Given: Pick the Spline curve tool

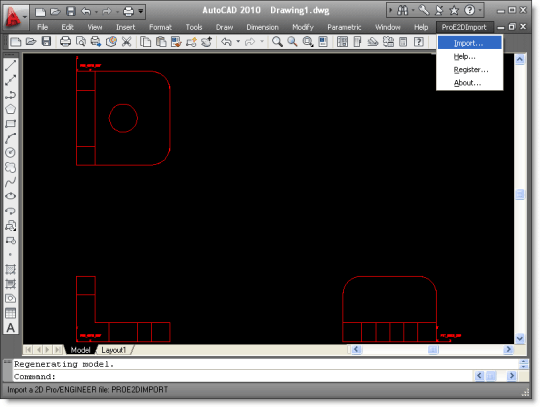Looking at the screenshot, I should point(11,182).
